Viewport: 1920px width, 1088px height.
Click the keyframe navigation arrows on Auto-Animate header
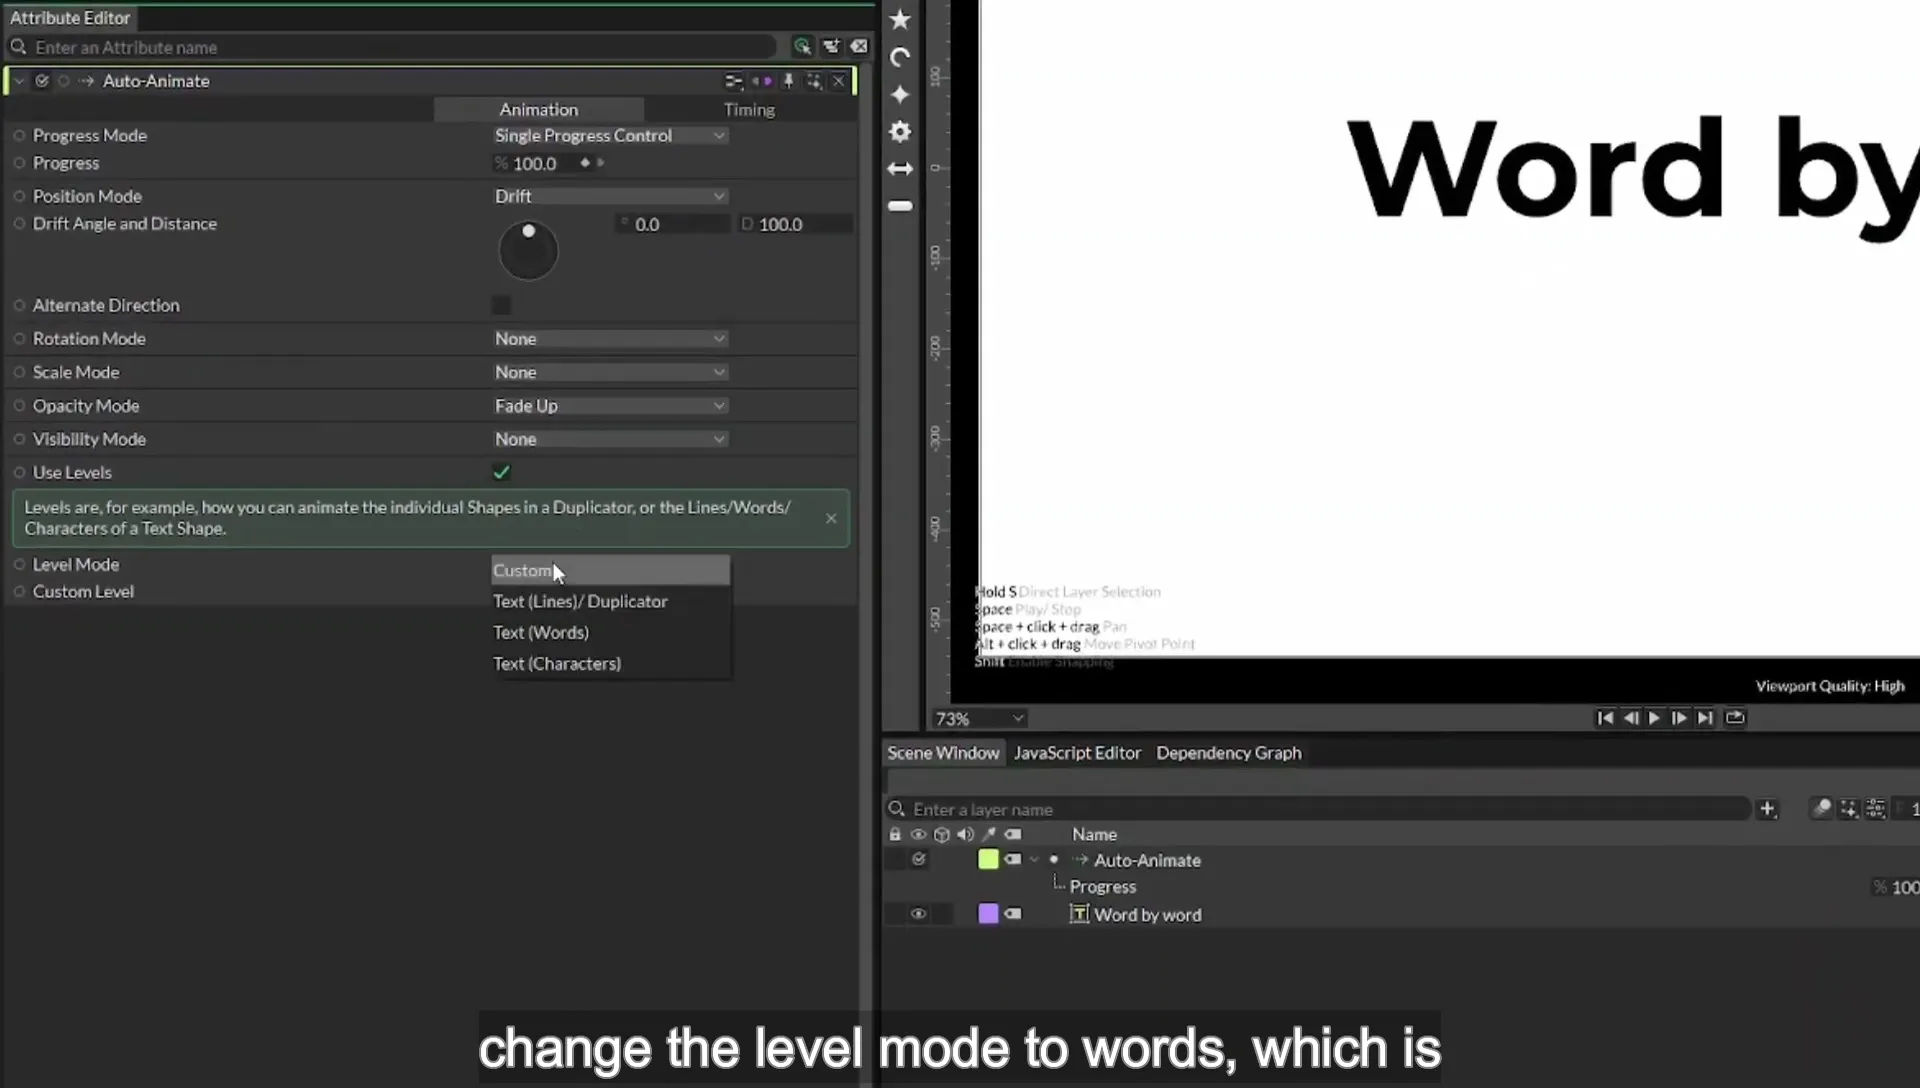pos(762,81)
